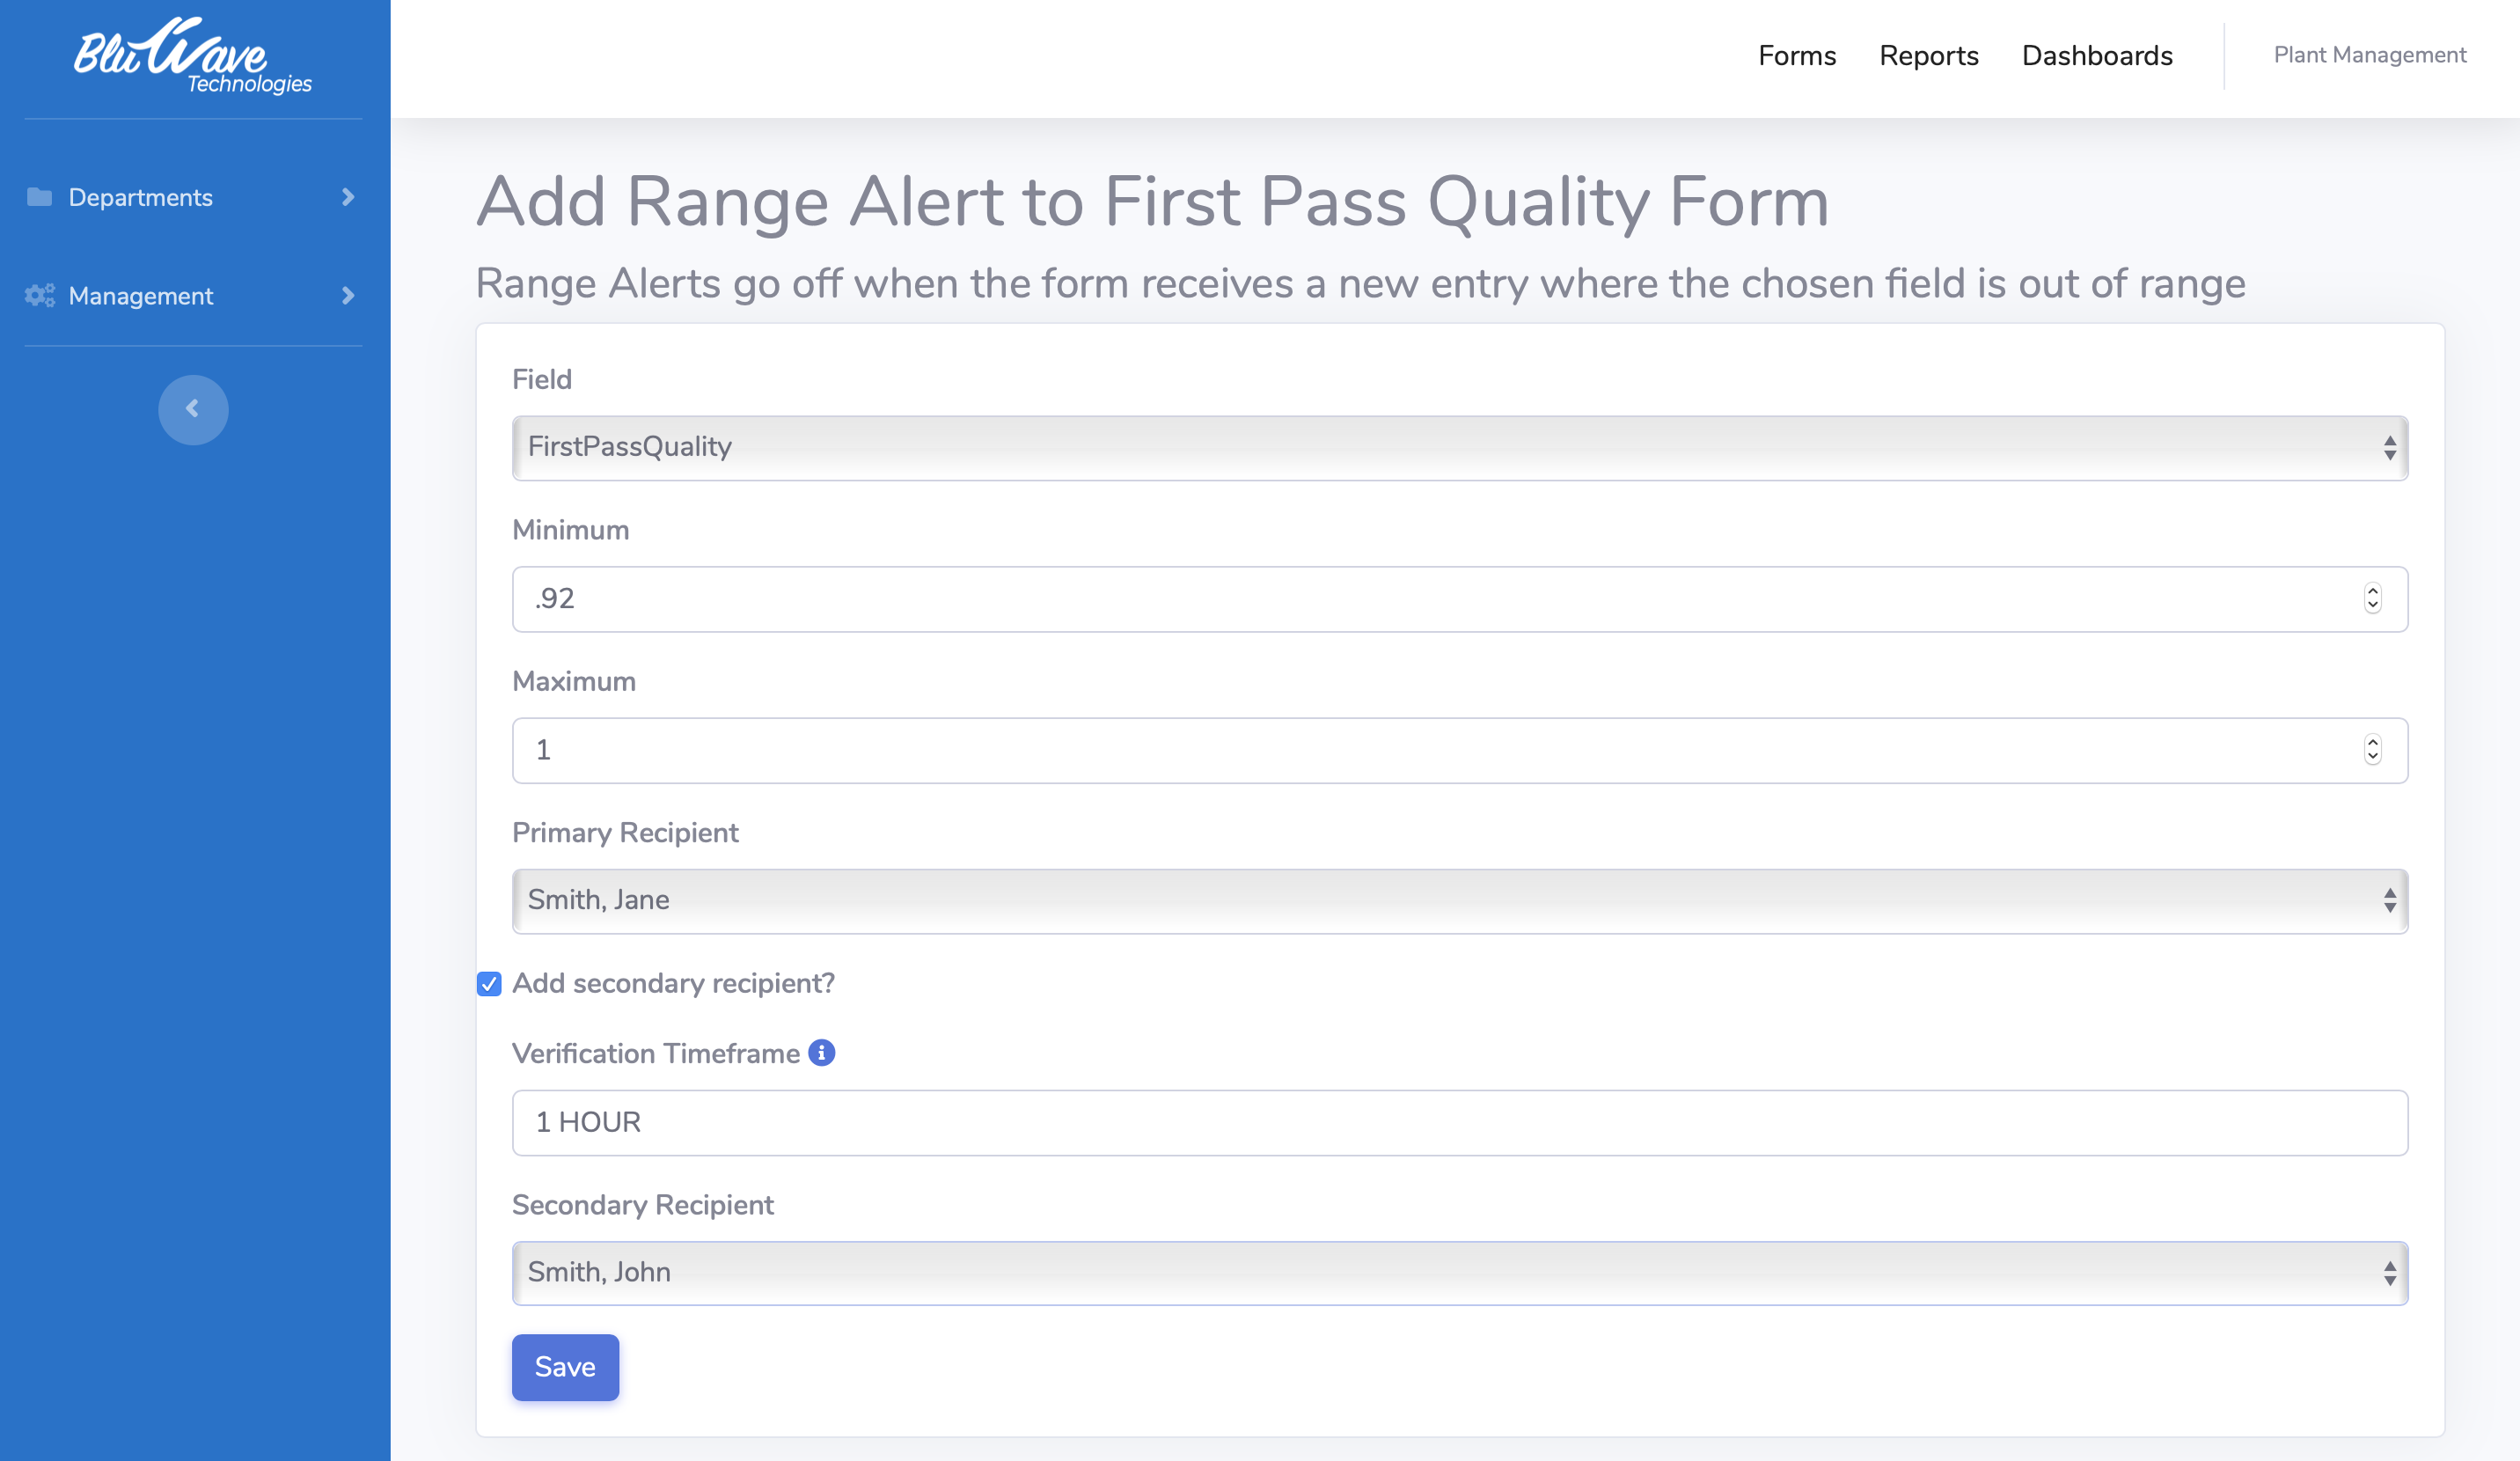This screenshot has height=1461, width=2520.
Task: Open the Reports menu
Action: [x=1928, y=55]
